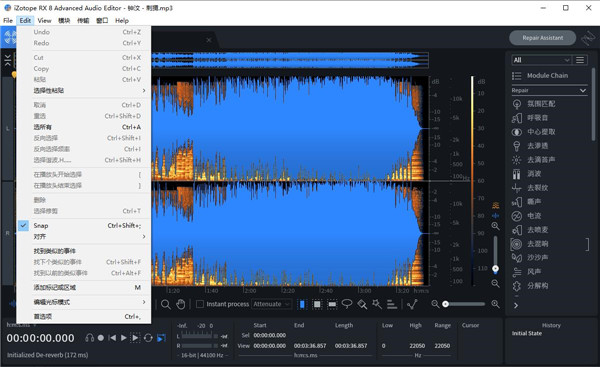This screenshot has height=367, width=600.
Task: Choose 找到类似的事件 from Edit menu
Action: tap(84, 251)
